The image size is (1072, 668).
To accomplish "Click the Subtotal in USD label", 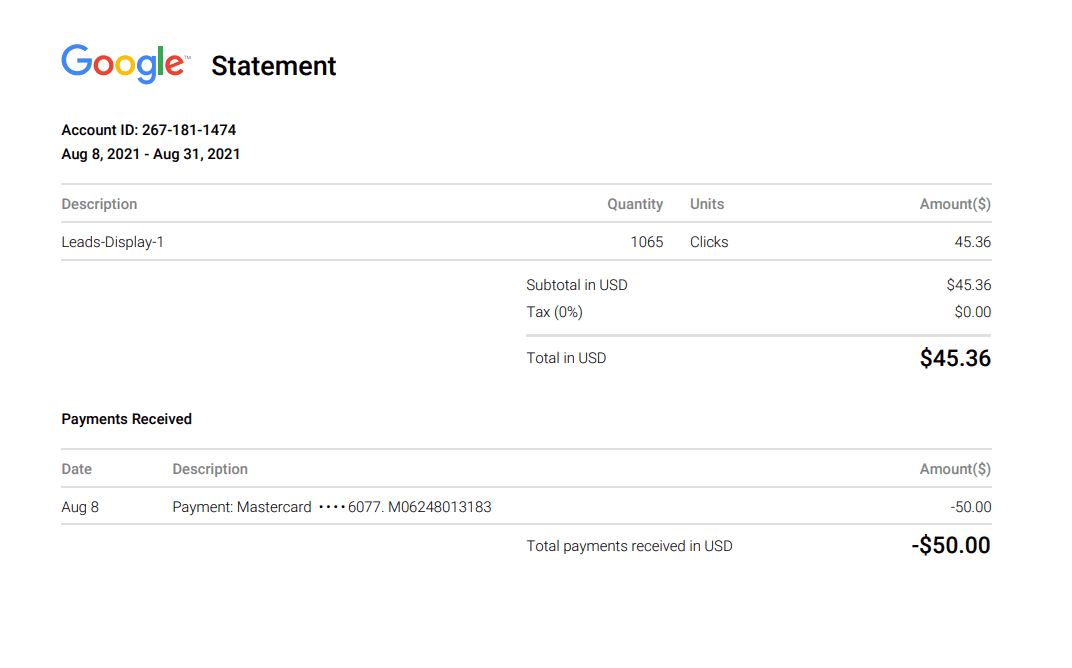I will click(577, 285).
